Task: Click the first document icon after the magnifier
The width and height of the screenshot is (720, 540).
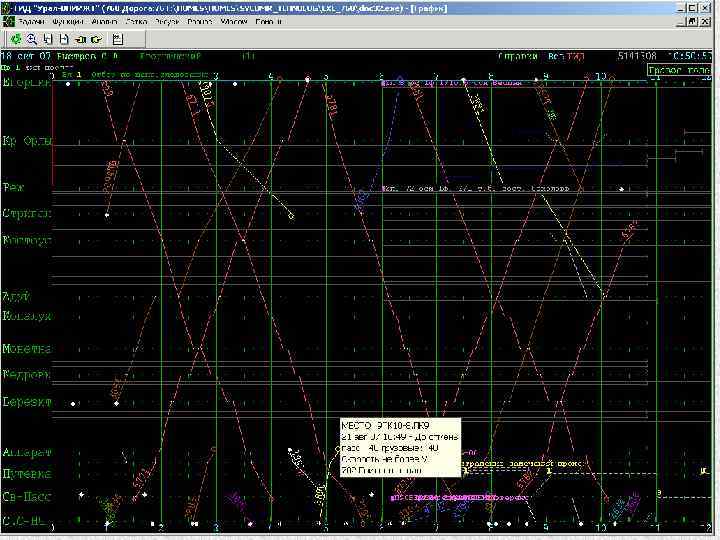Action: tap(48, 39)
